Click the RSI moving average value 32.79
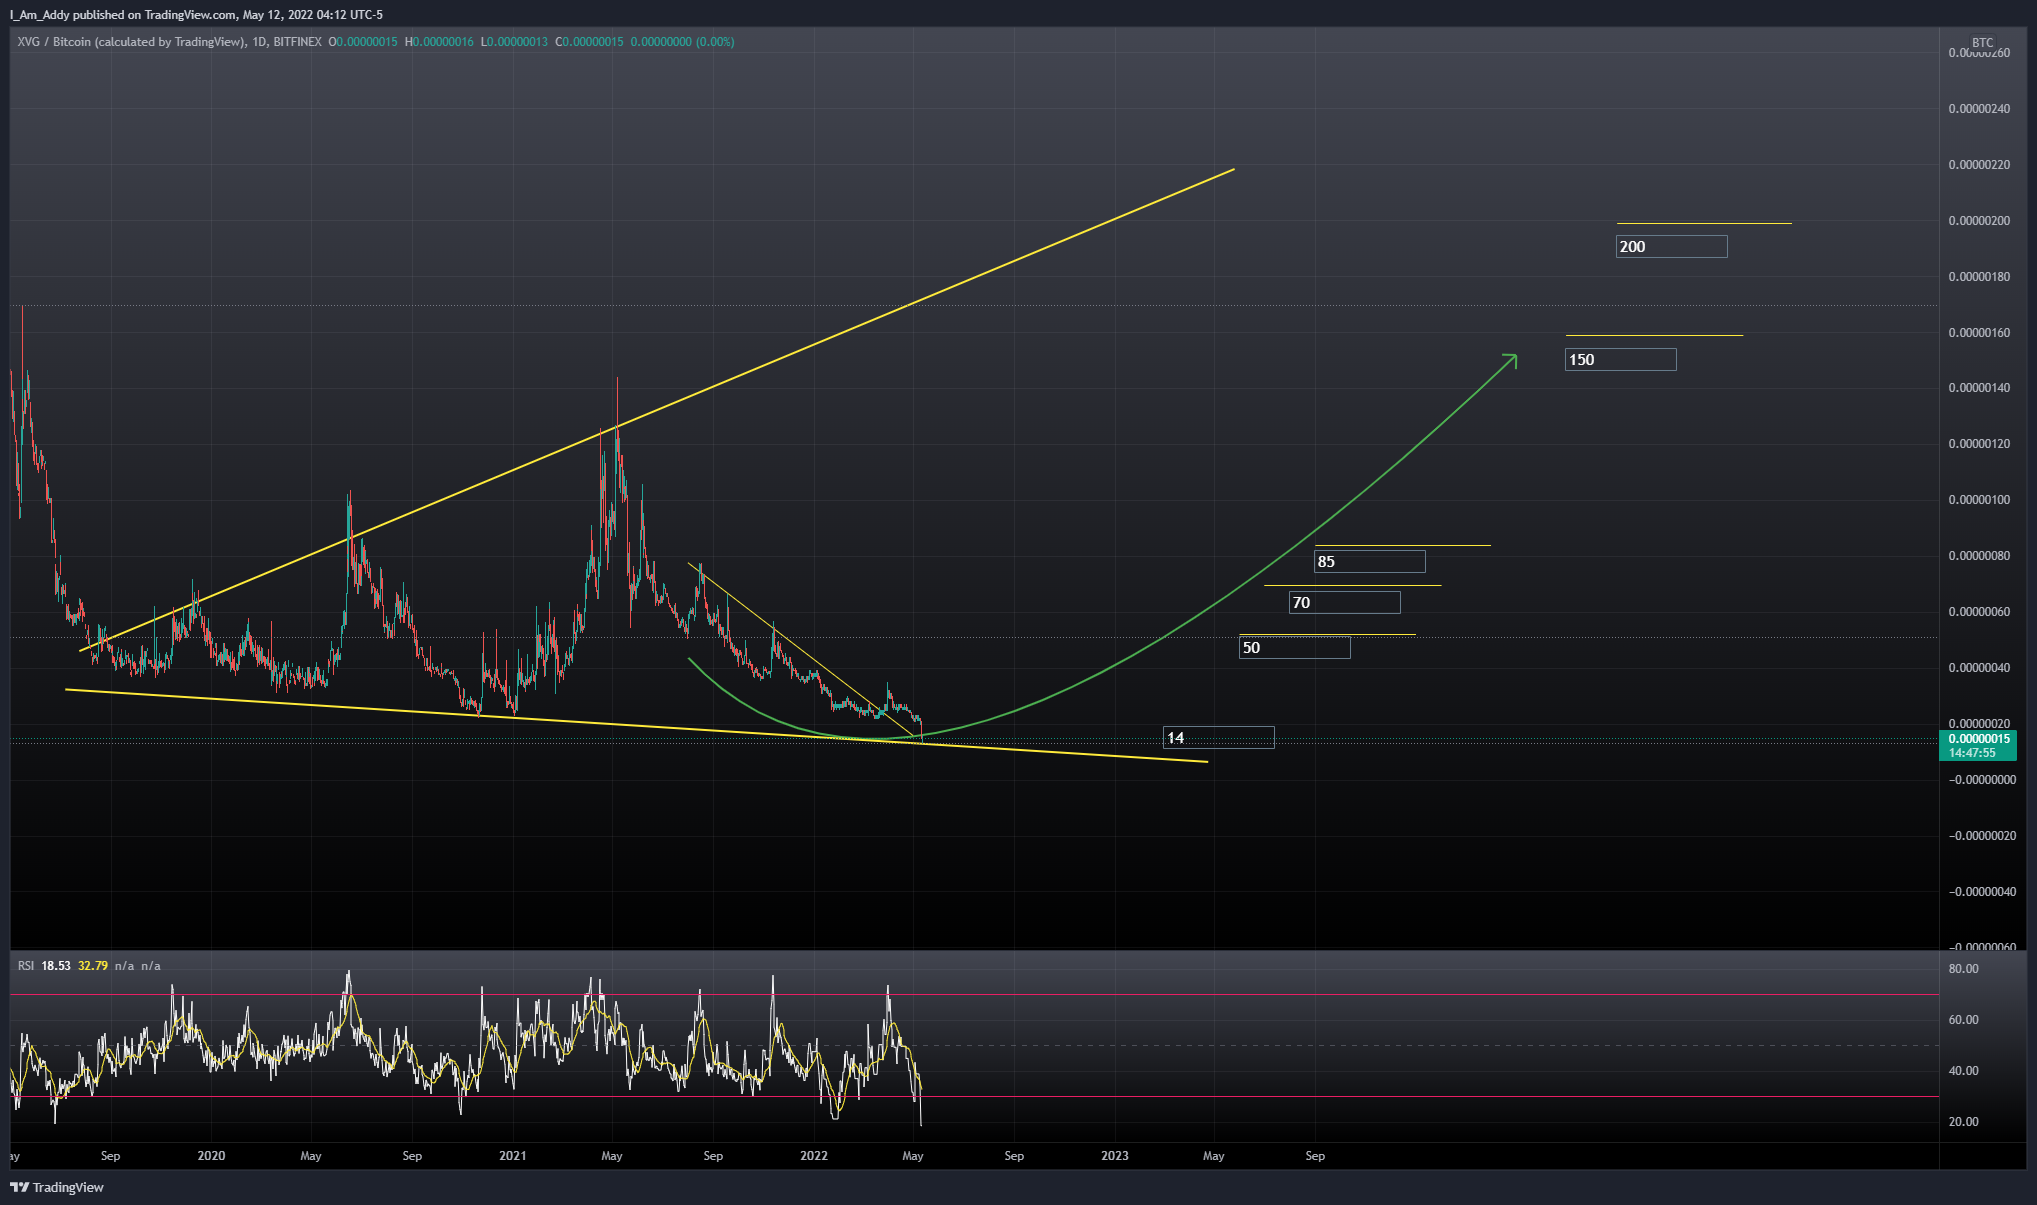The image size is (2037, 1205). 93,966
